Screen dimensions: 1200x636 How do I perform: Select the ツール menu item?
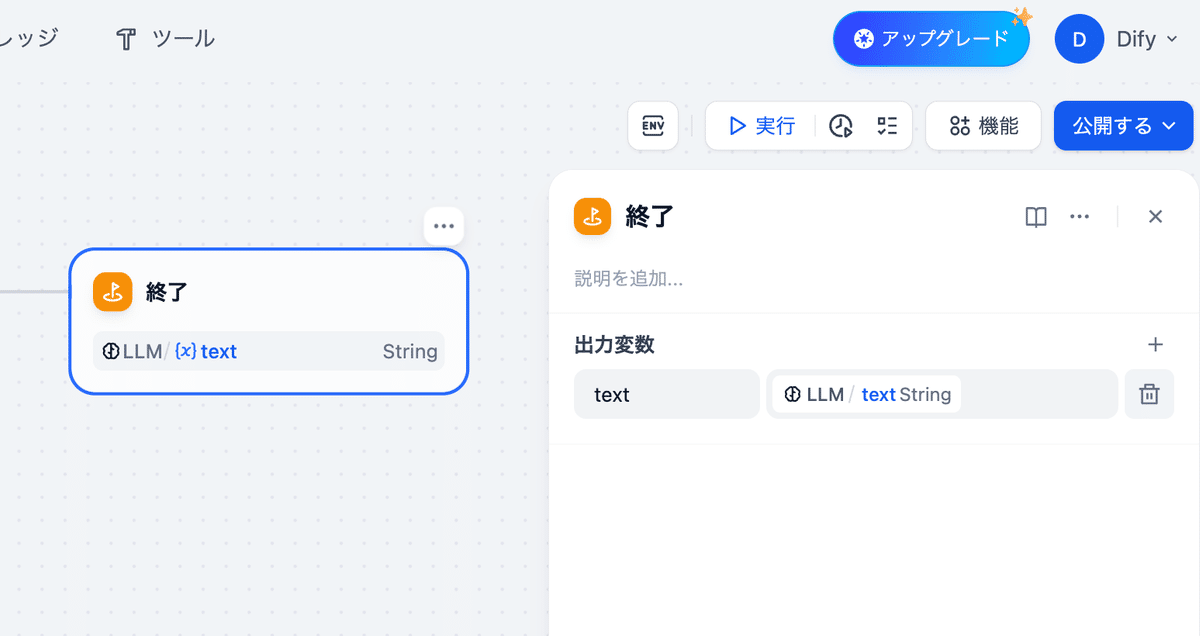[165, 38]
